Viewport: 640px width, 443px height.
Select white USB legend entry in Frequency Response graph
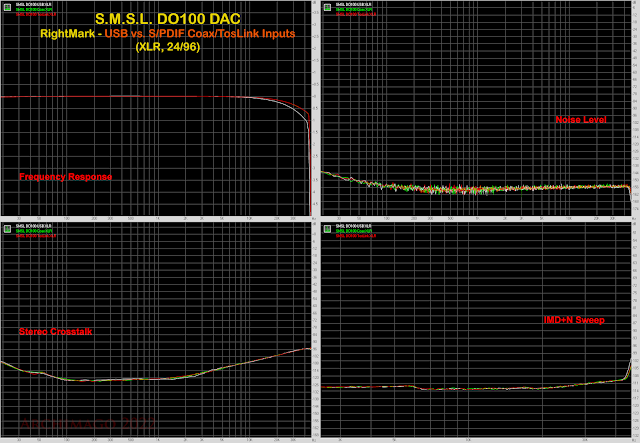[33, 4]
